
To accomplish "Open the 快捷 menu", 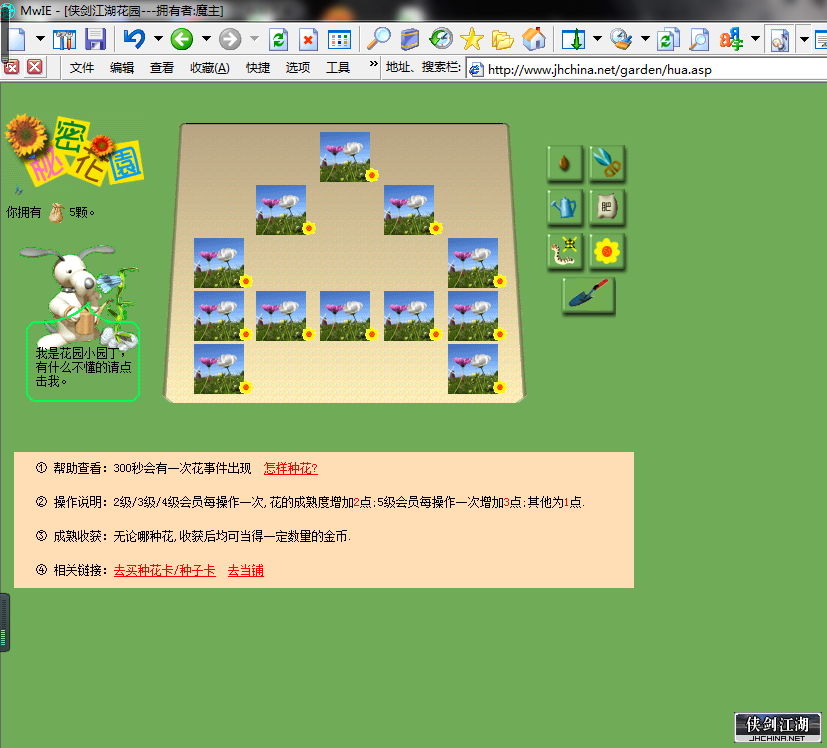I will [258, 68].
